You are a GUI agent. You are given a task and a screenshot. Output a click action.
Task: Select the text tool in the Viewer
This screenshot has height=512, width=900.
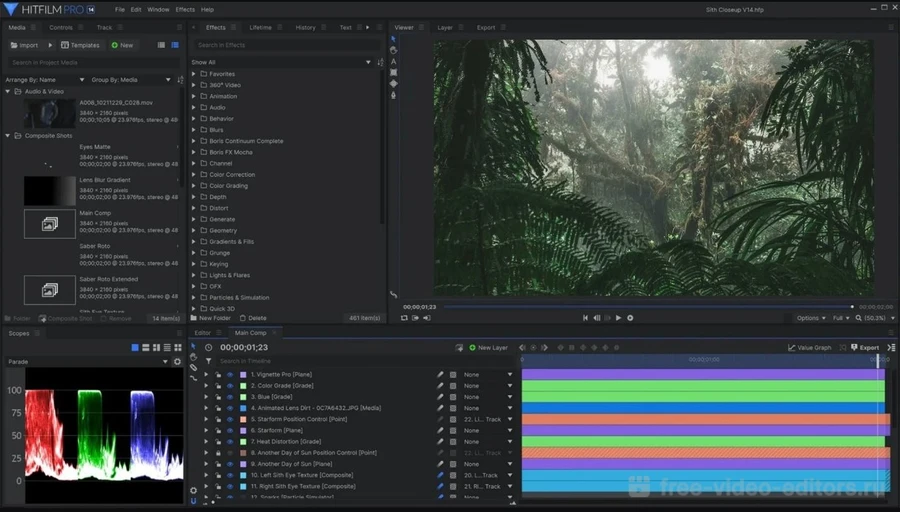click(393, 61)
